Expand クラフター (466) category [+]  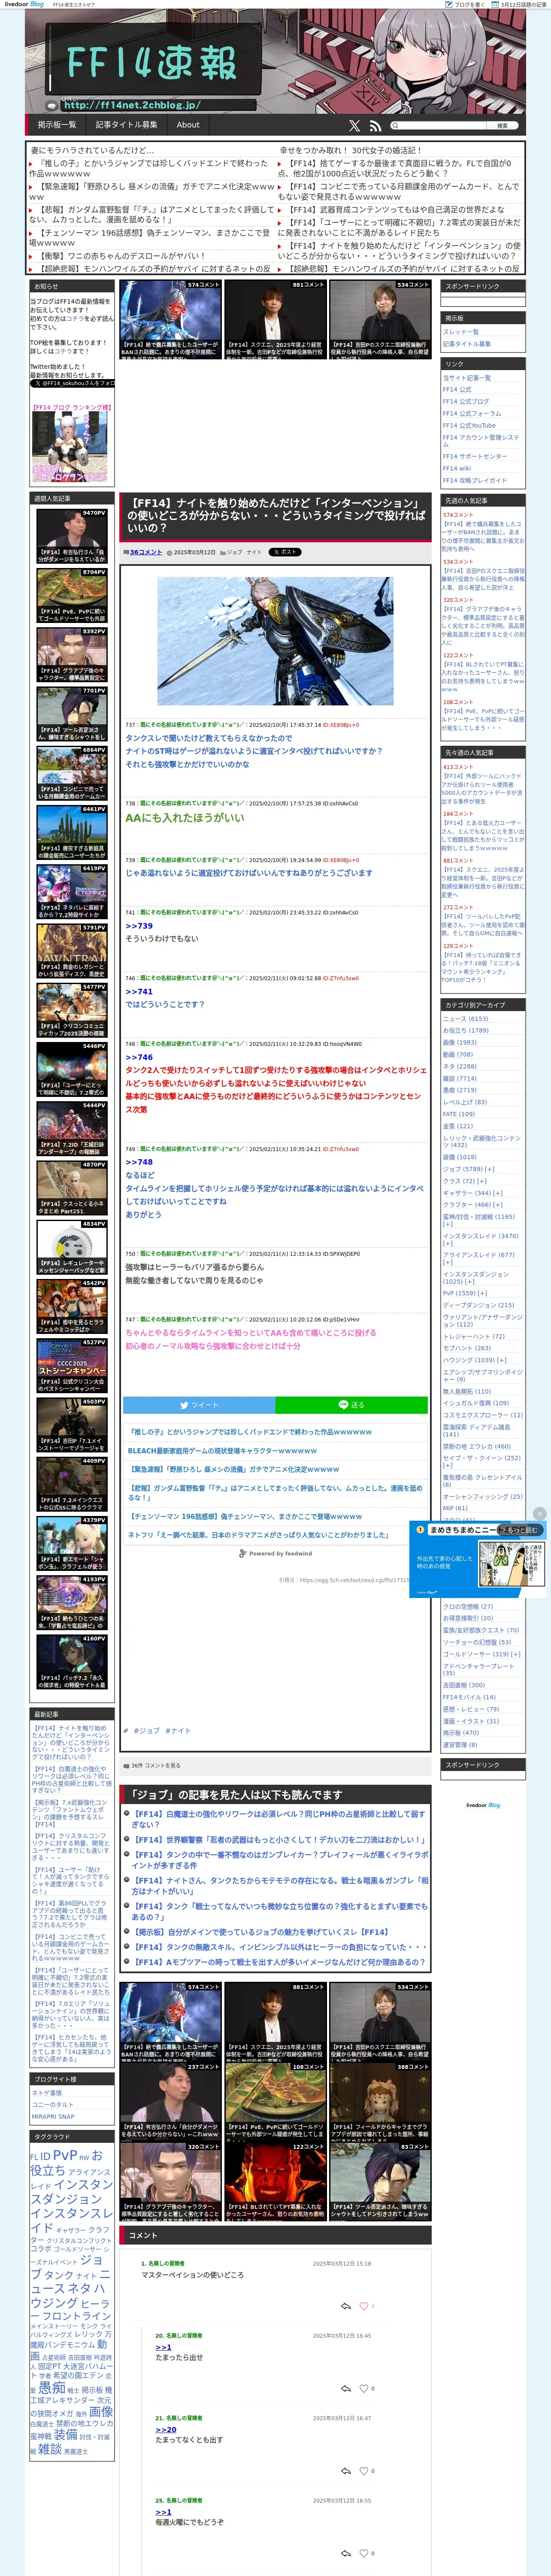pyautogui.click(x=497, y=1205)
